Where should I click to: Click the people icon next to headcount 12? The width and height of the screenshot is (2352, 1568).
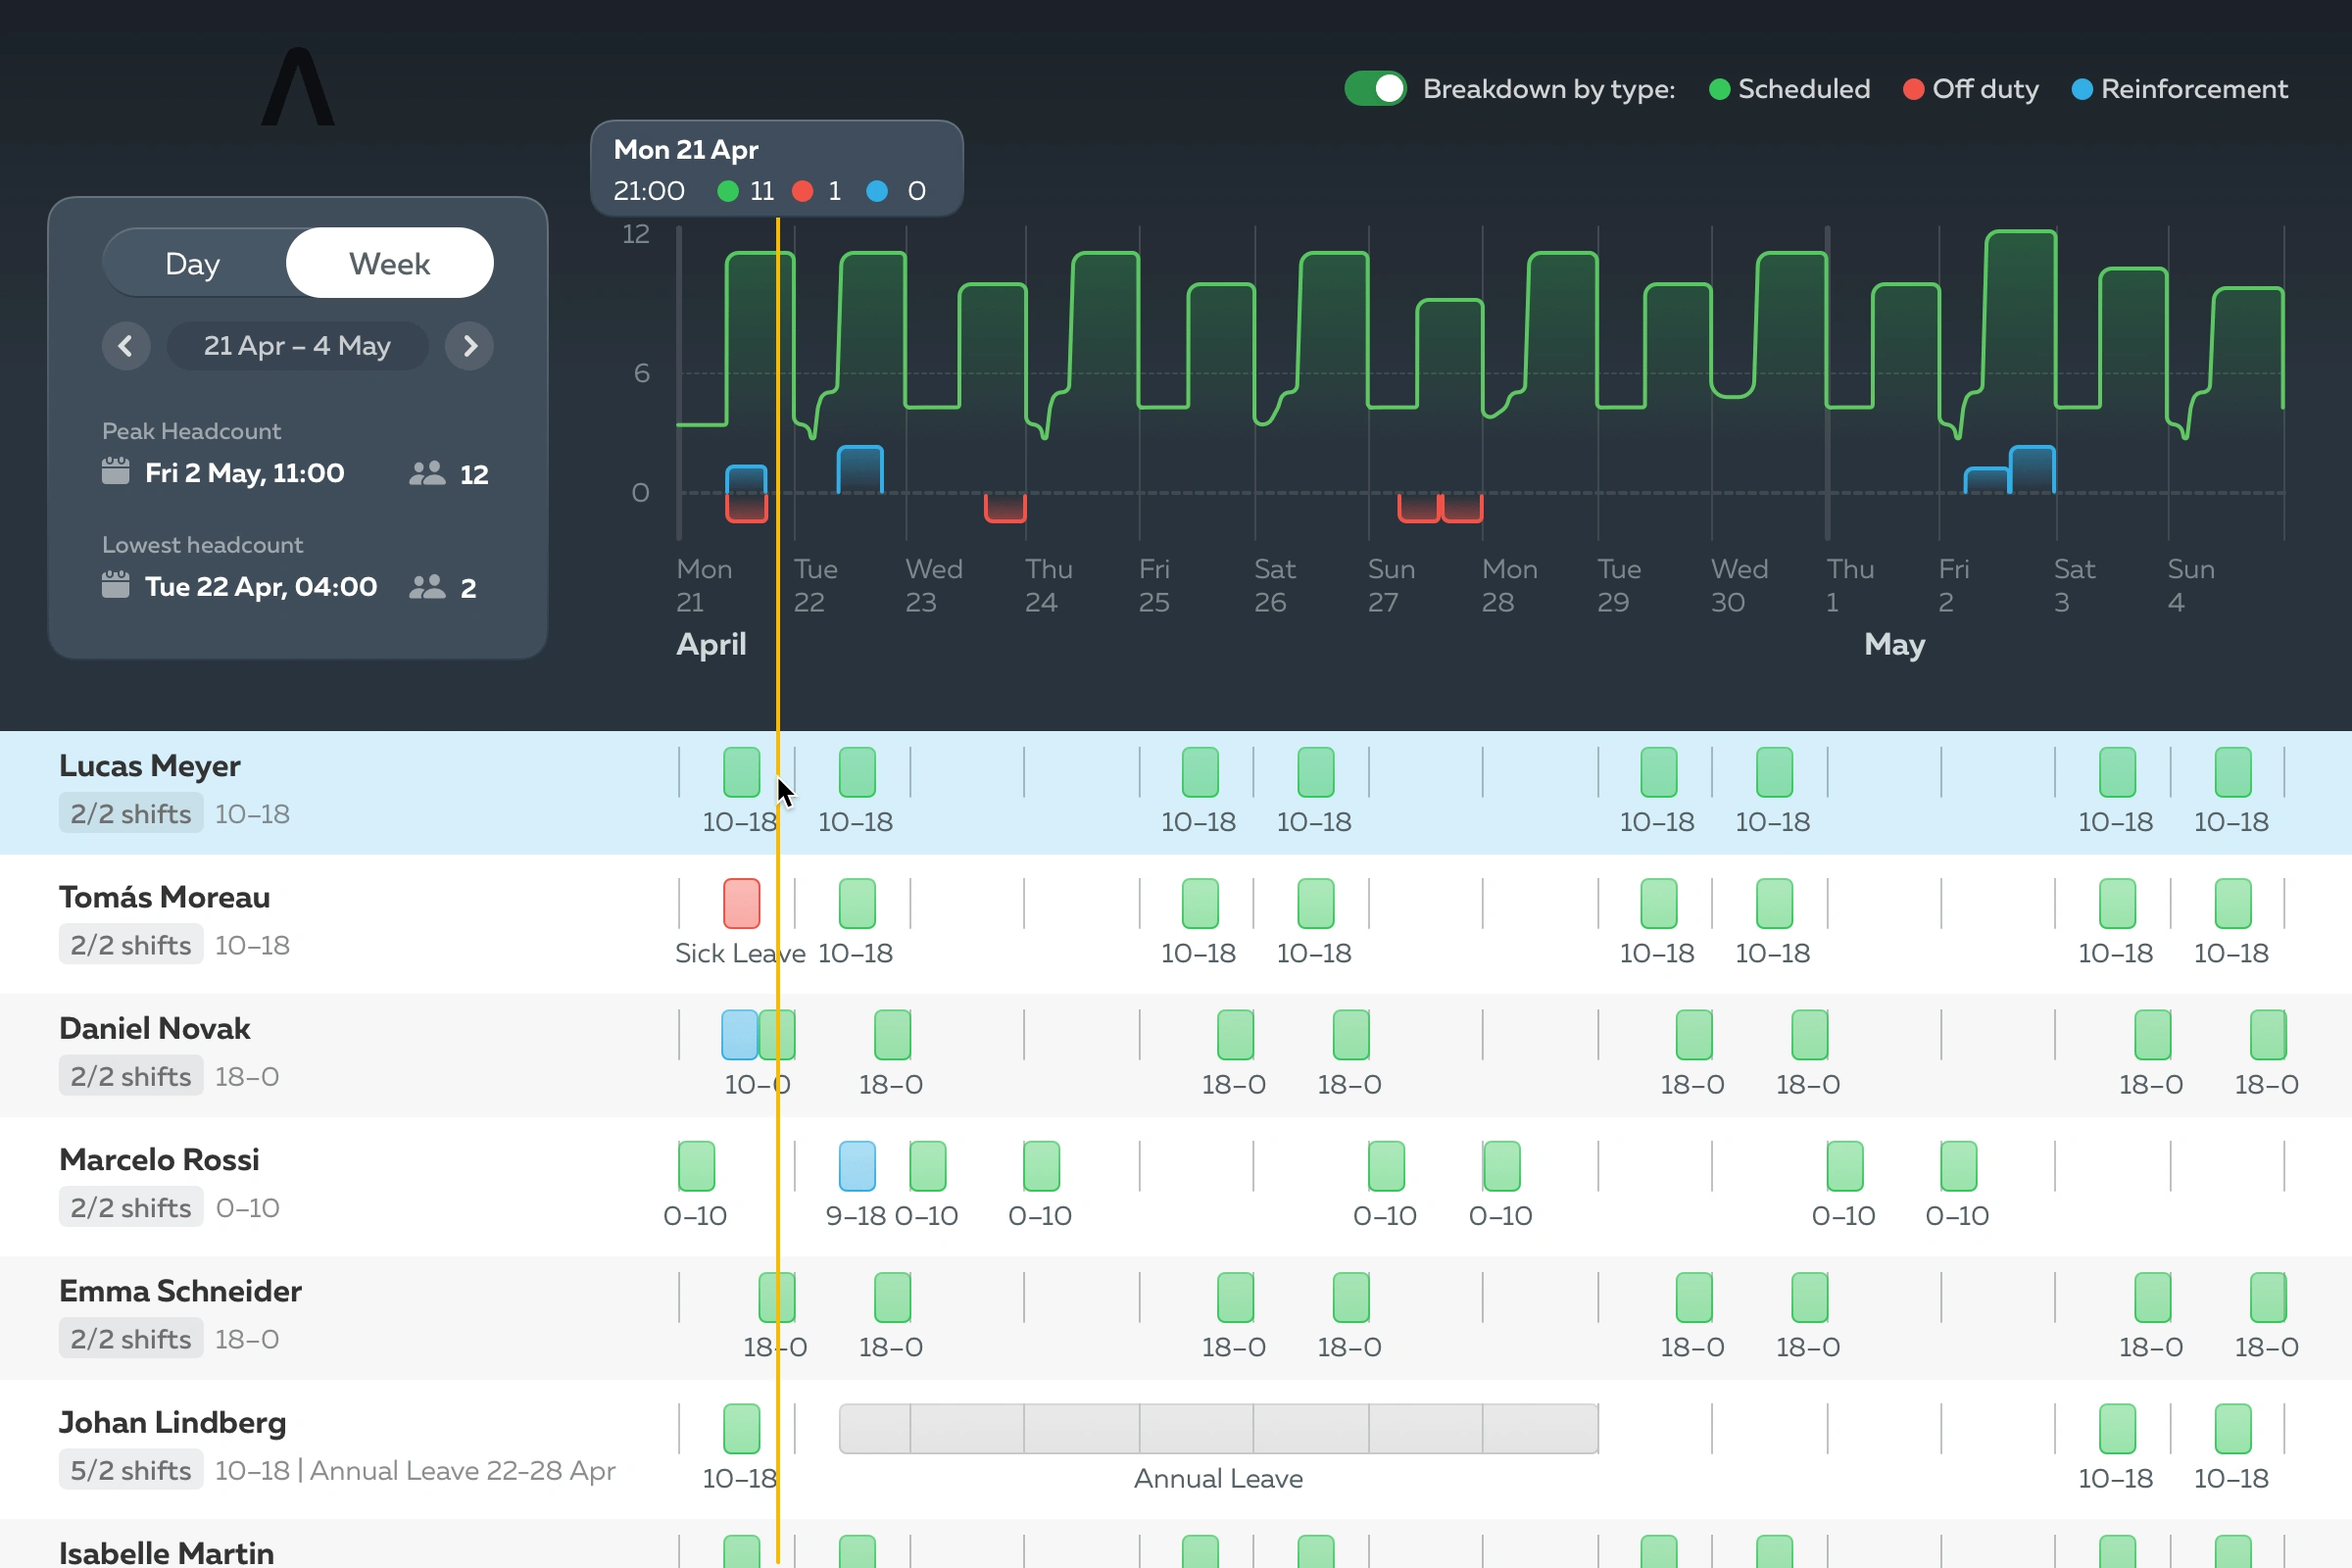point(427,473)
